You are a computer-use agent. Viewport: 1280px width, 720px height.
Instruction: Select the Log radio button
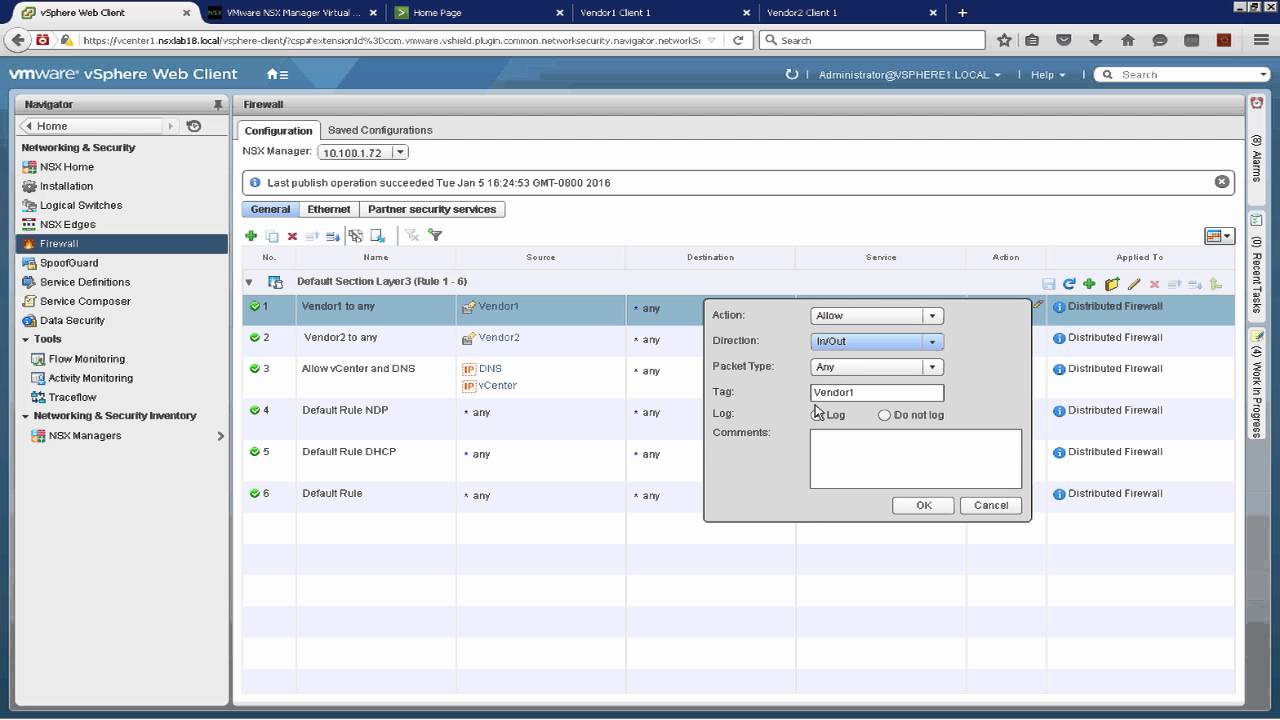click(817, 415)
